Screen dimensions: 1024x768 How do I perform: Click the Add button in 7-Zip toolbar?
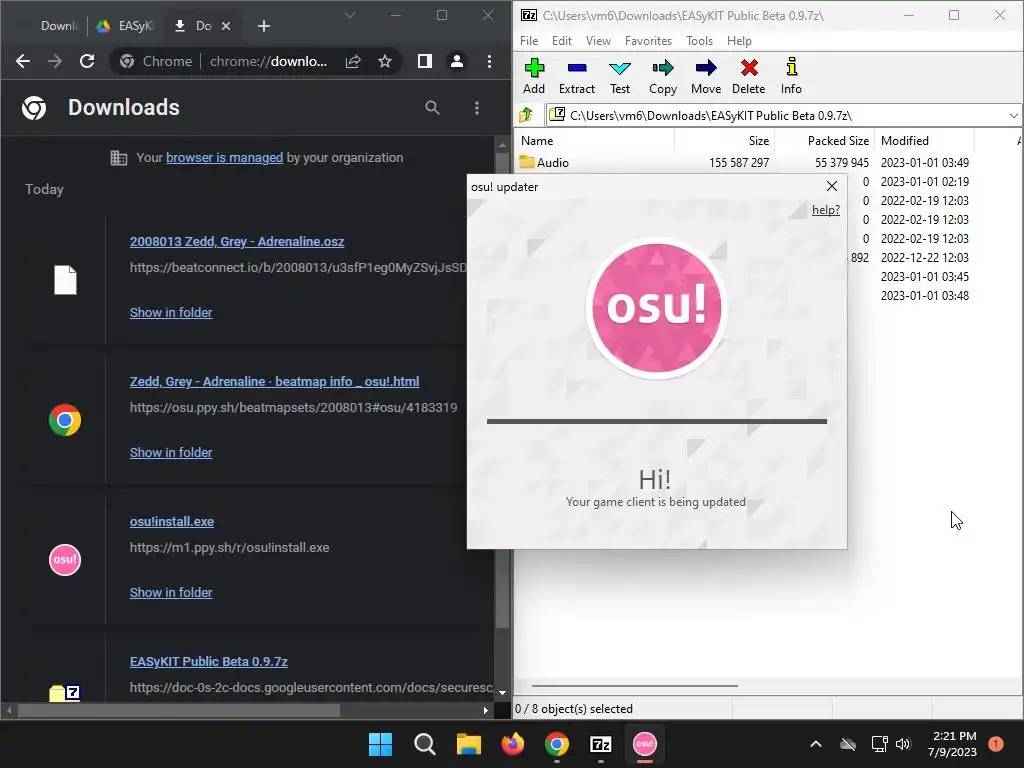tap(534, 76)
